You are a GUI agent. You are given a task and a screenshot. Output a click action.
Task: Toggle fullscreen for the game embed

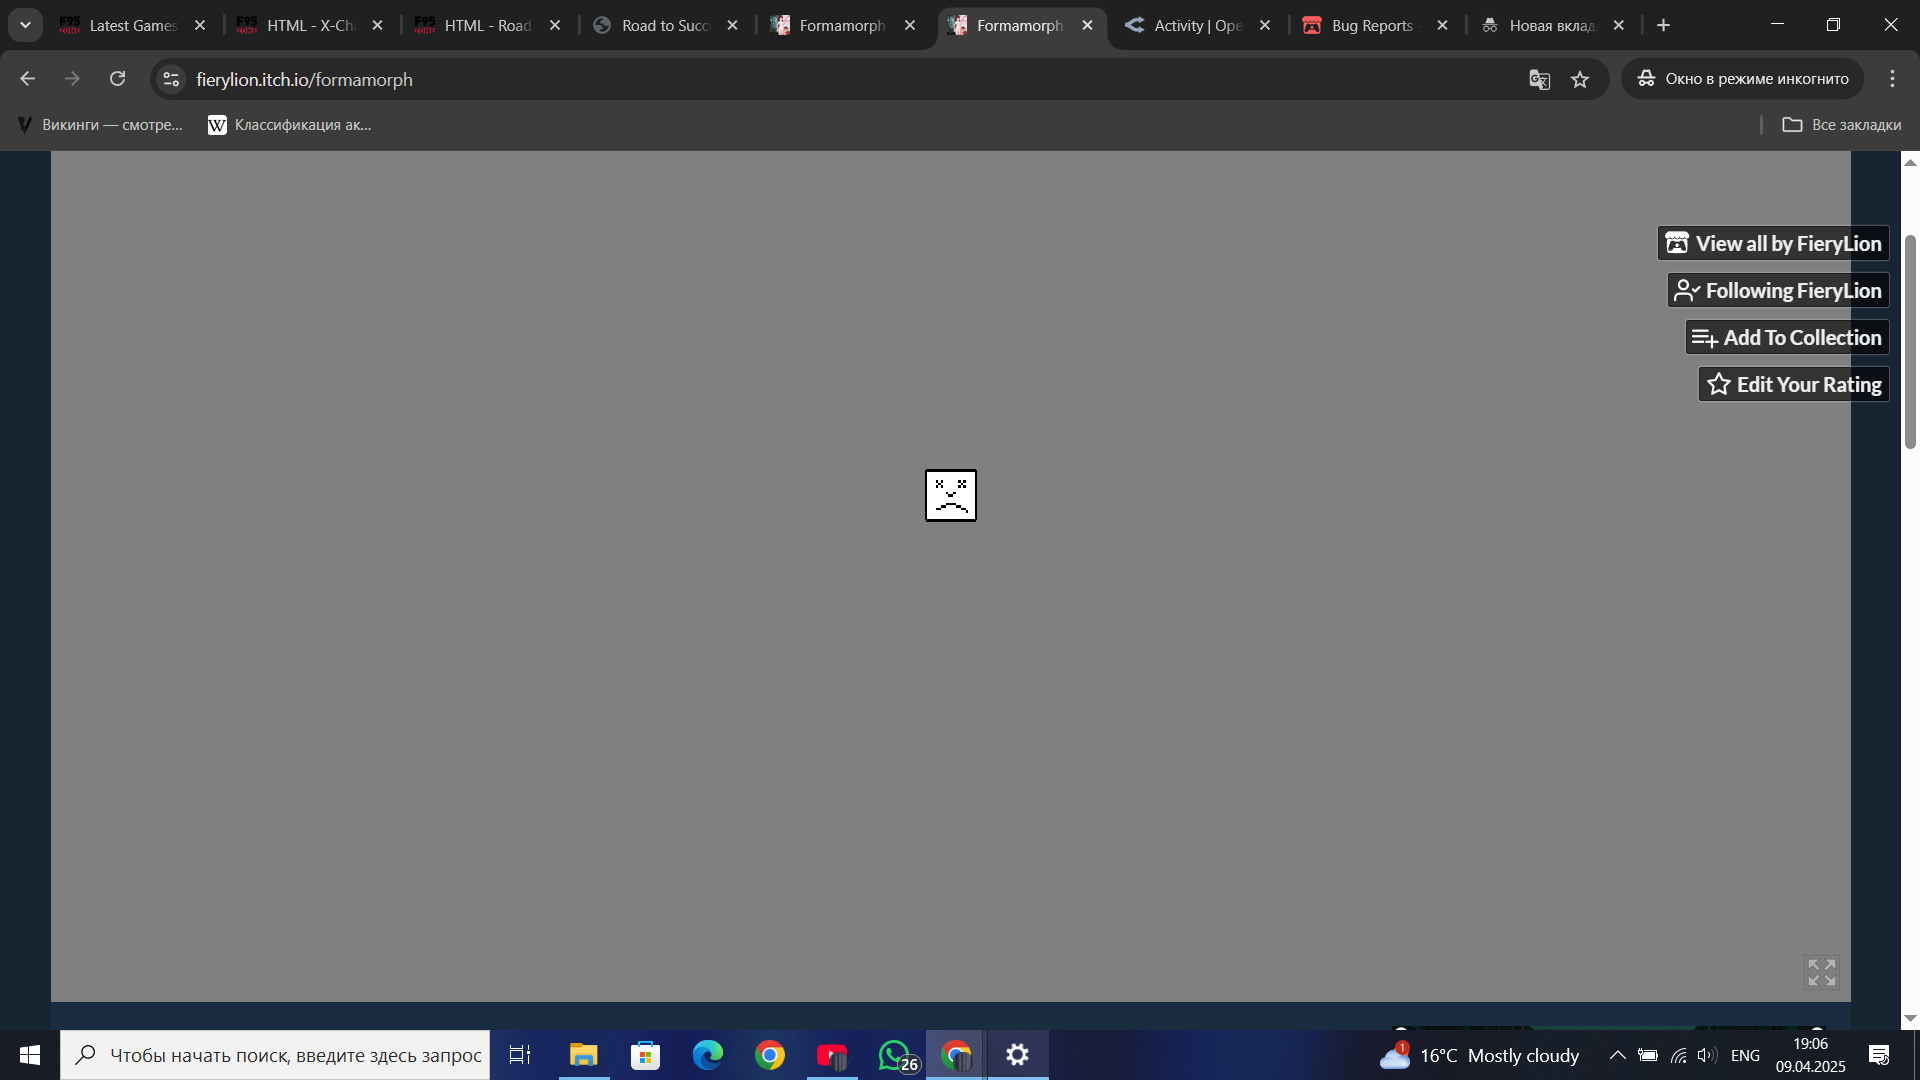tap(1822, 972)
